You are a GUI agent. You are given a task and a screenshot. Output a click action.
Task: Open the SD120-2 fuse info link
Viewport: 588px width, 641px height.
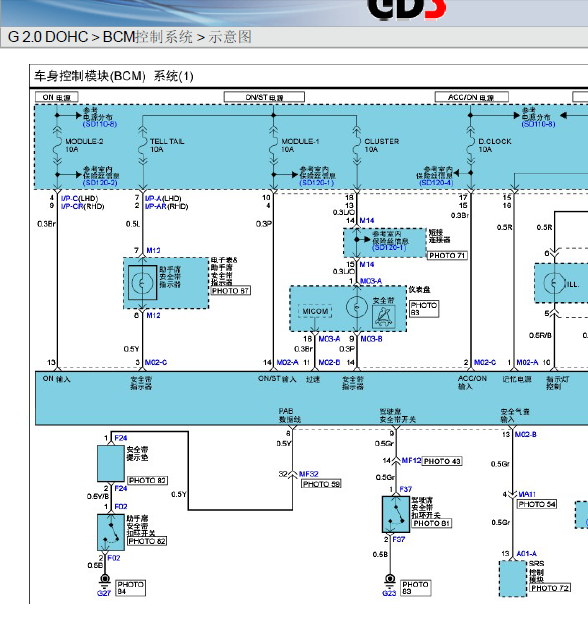[100, 182]
